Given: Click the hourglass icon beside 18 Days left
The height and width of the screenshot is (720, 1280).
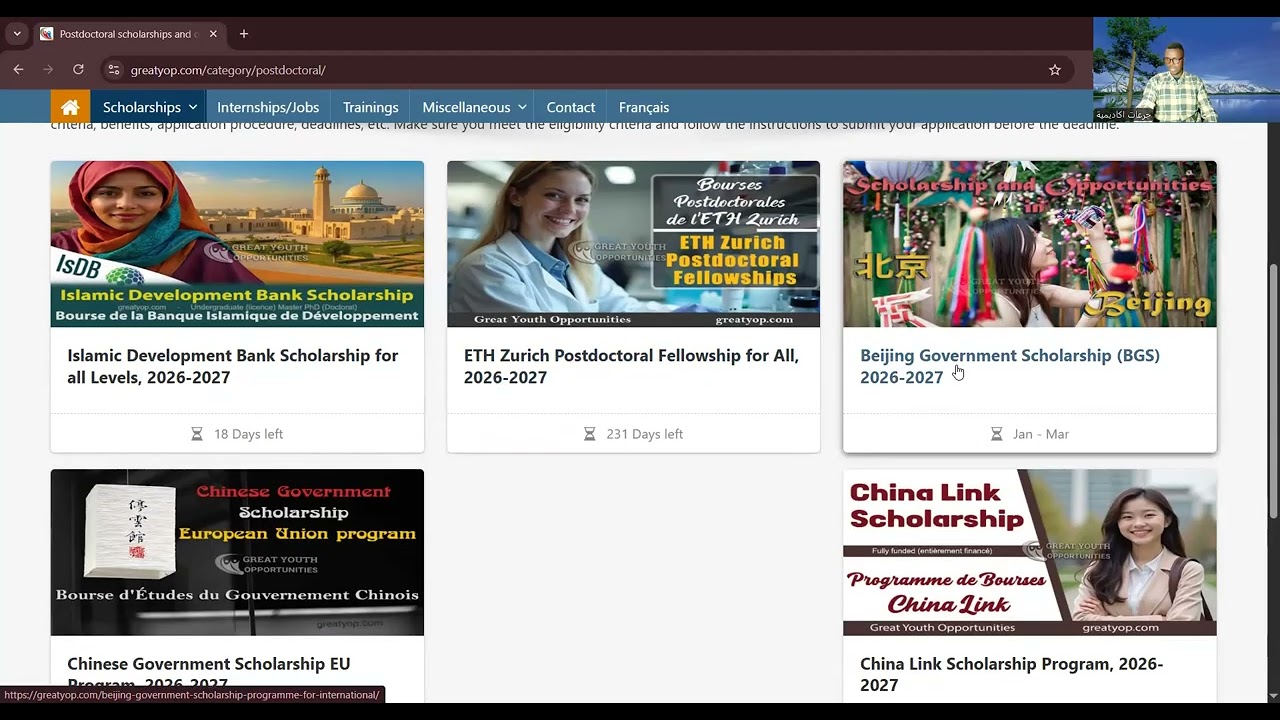Looking at the screenshot, I should click(197, 434).
